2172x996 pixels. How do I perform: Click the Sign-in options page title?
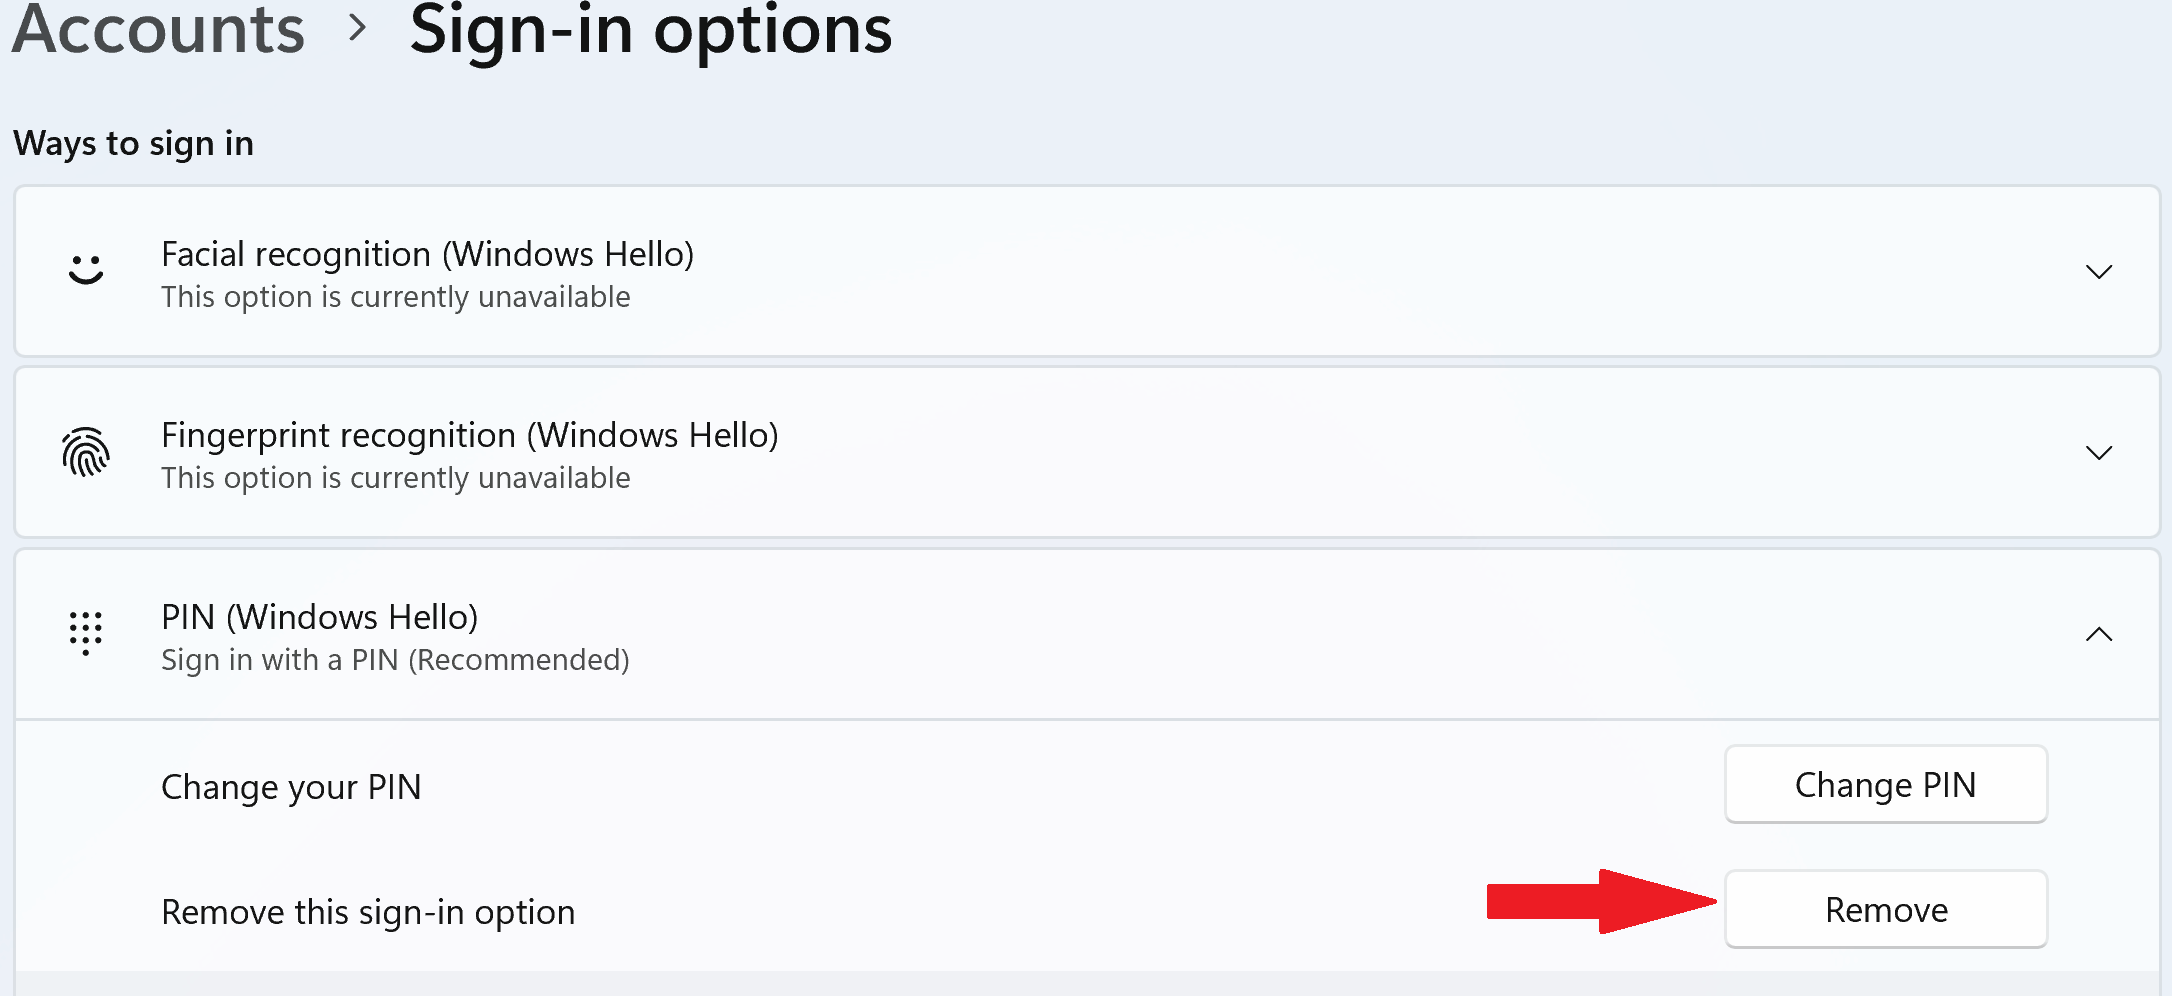[651, 30]
